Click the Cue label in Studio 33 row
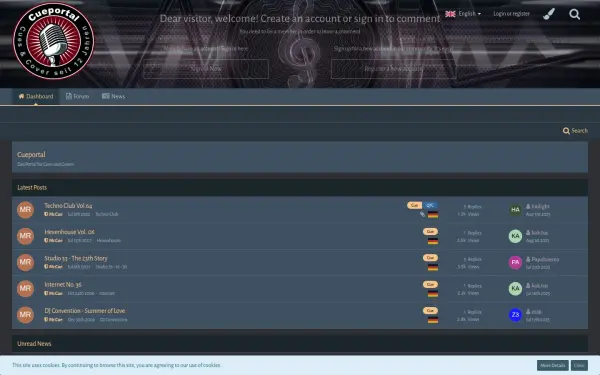Viewport: 600px width, 375px height. [430, 258]
